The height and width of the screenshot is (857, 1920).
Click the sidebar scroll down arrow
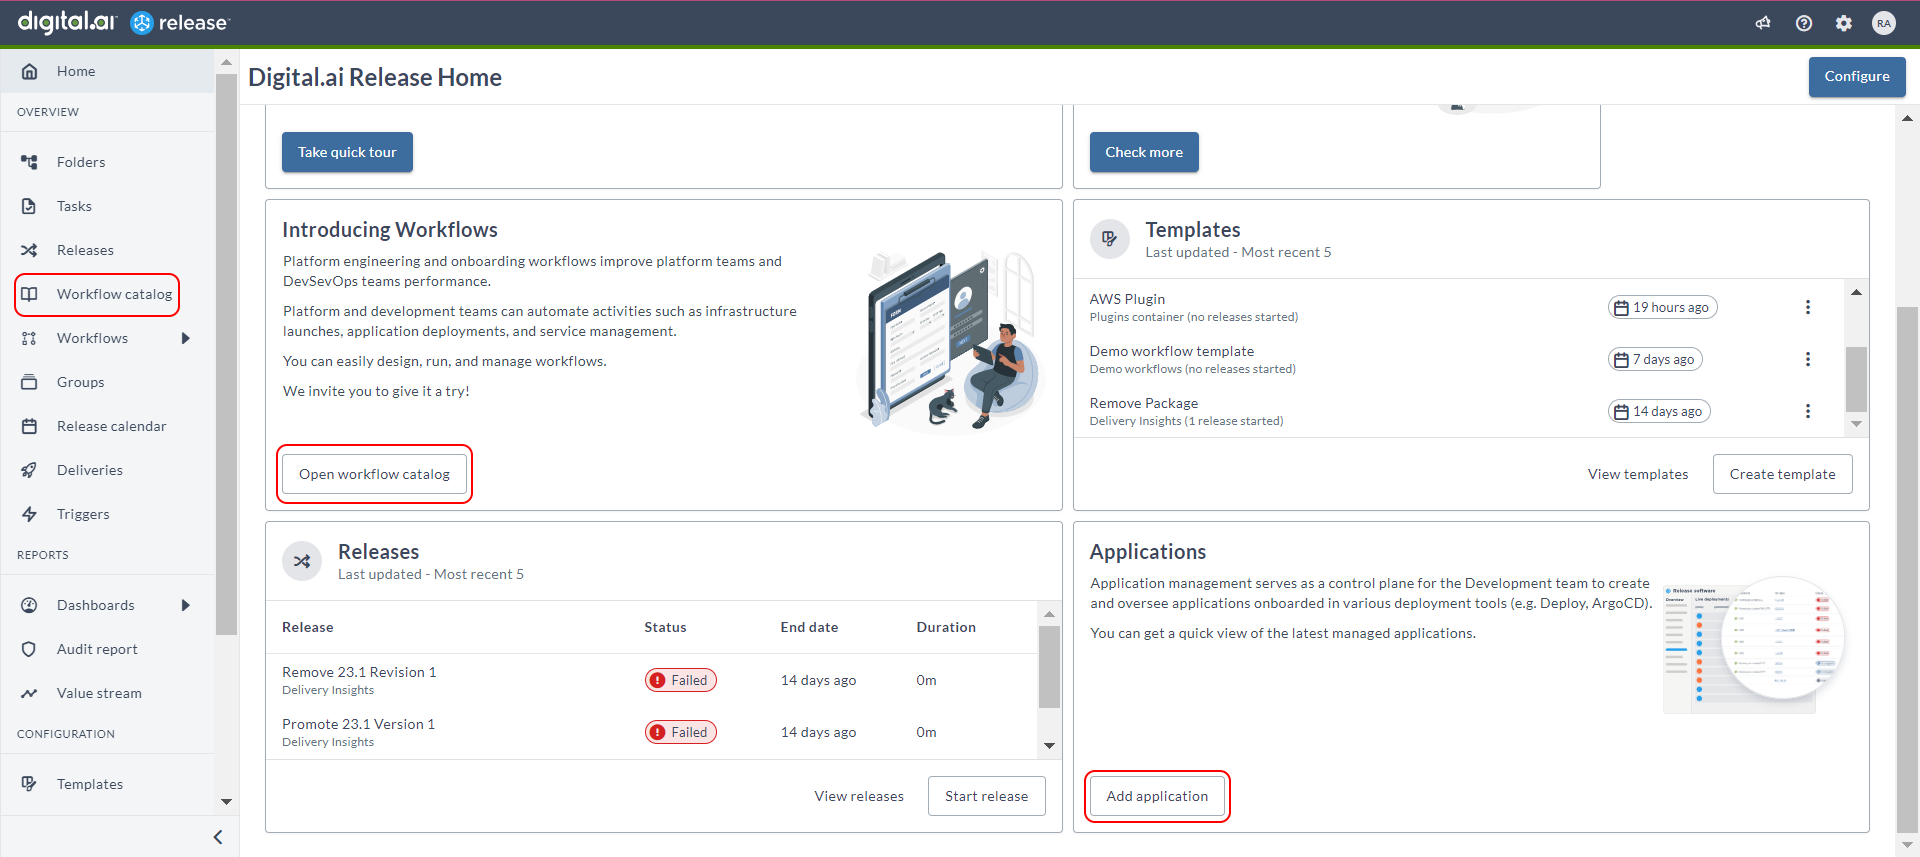pyautogui.click(x=226, y=801)
